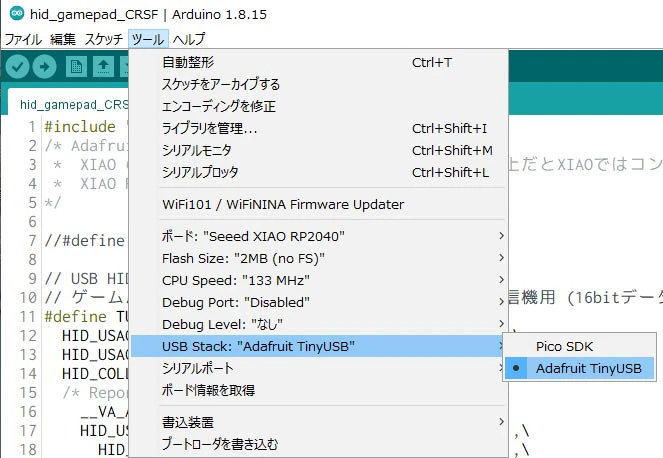Select the Adafruit TinyUSB radio option
663x458 pixels.
tap(579, 368)
